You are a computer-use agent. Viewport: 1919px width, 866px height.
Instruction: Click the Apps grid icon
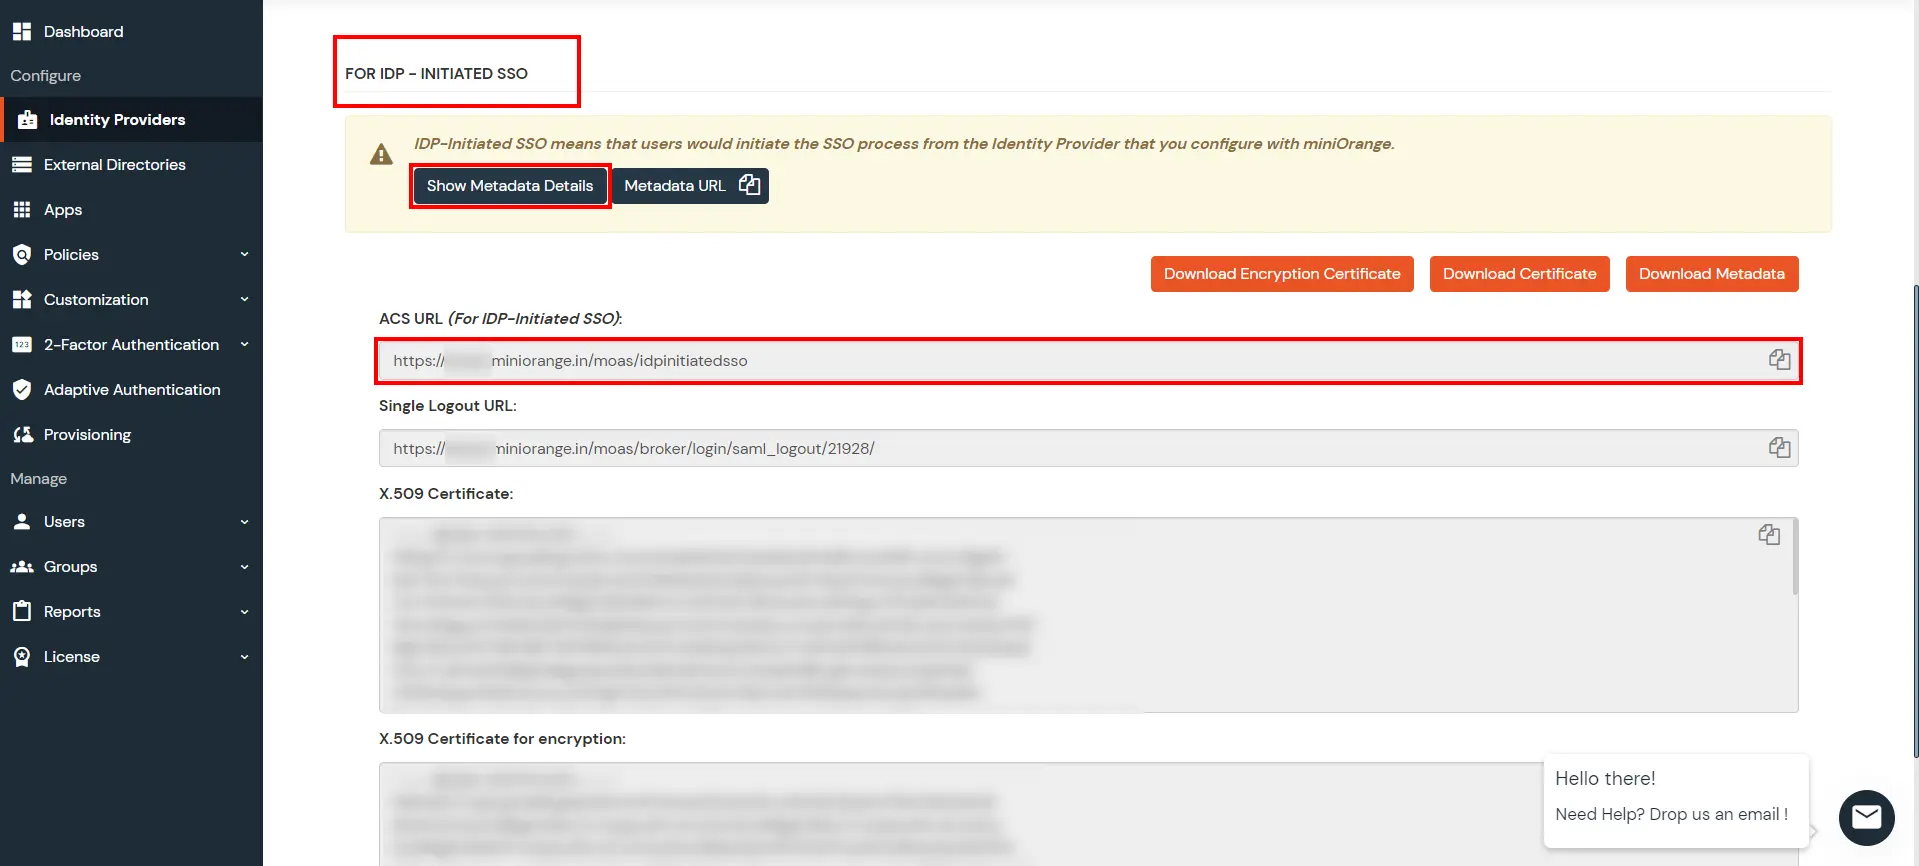pyautogui.click(x=22, y=210)
